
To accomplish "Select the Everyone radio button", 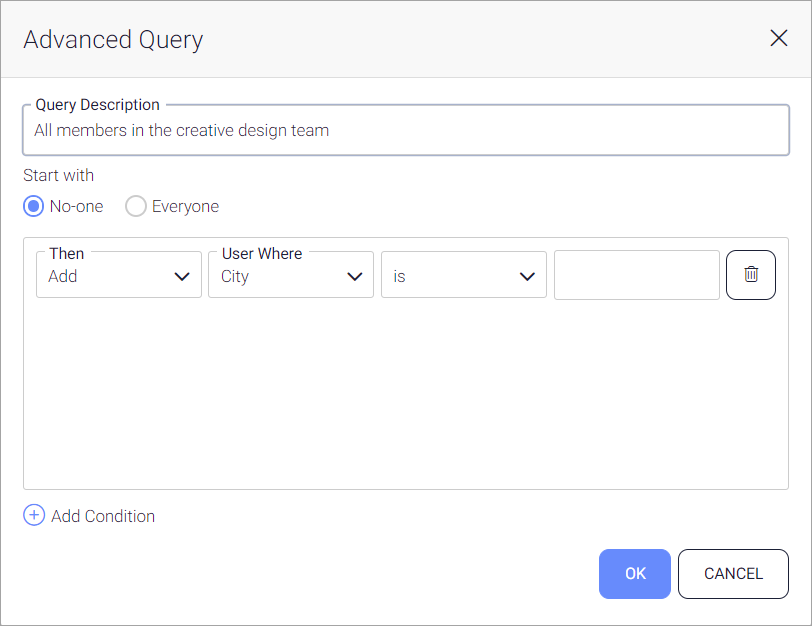I will 136,206.
